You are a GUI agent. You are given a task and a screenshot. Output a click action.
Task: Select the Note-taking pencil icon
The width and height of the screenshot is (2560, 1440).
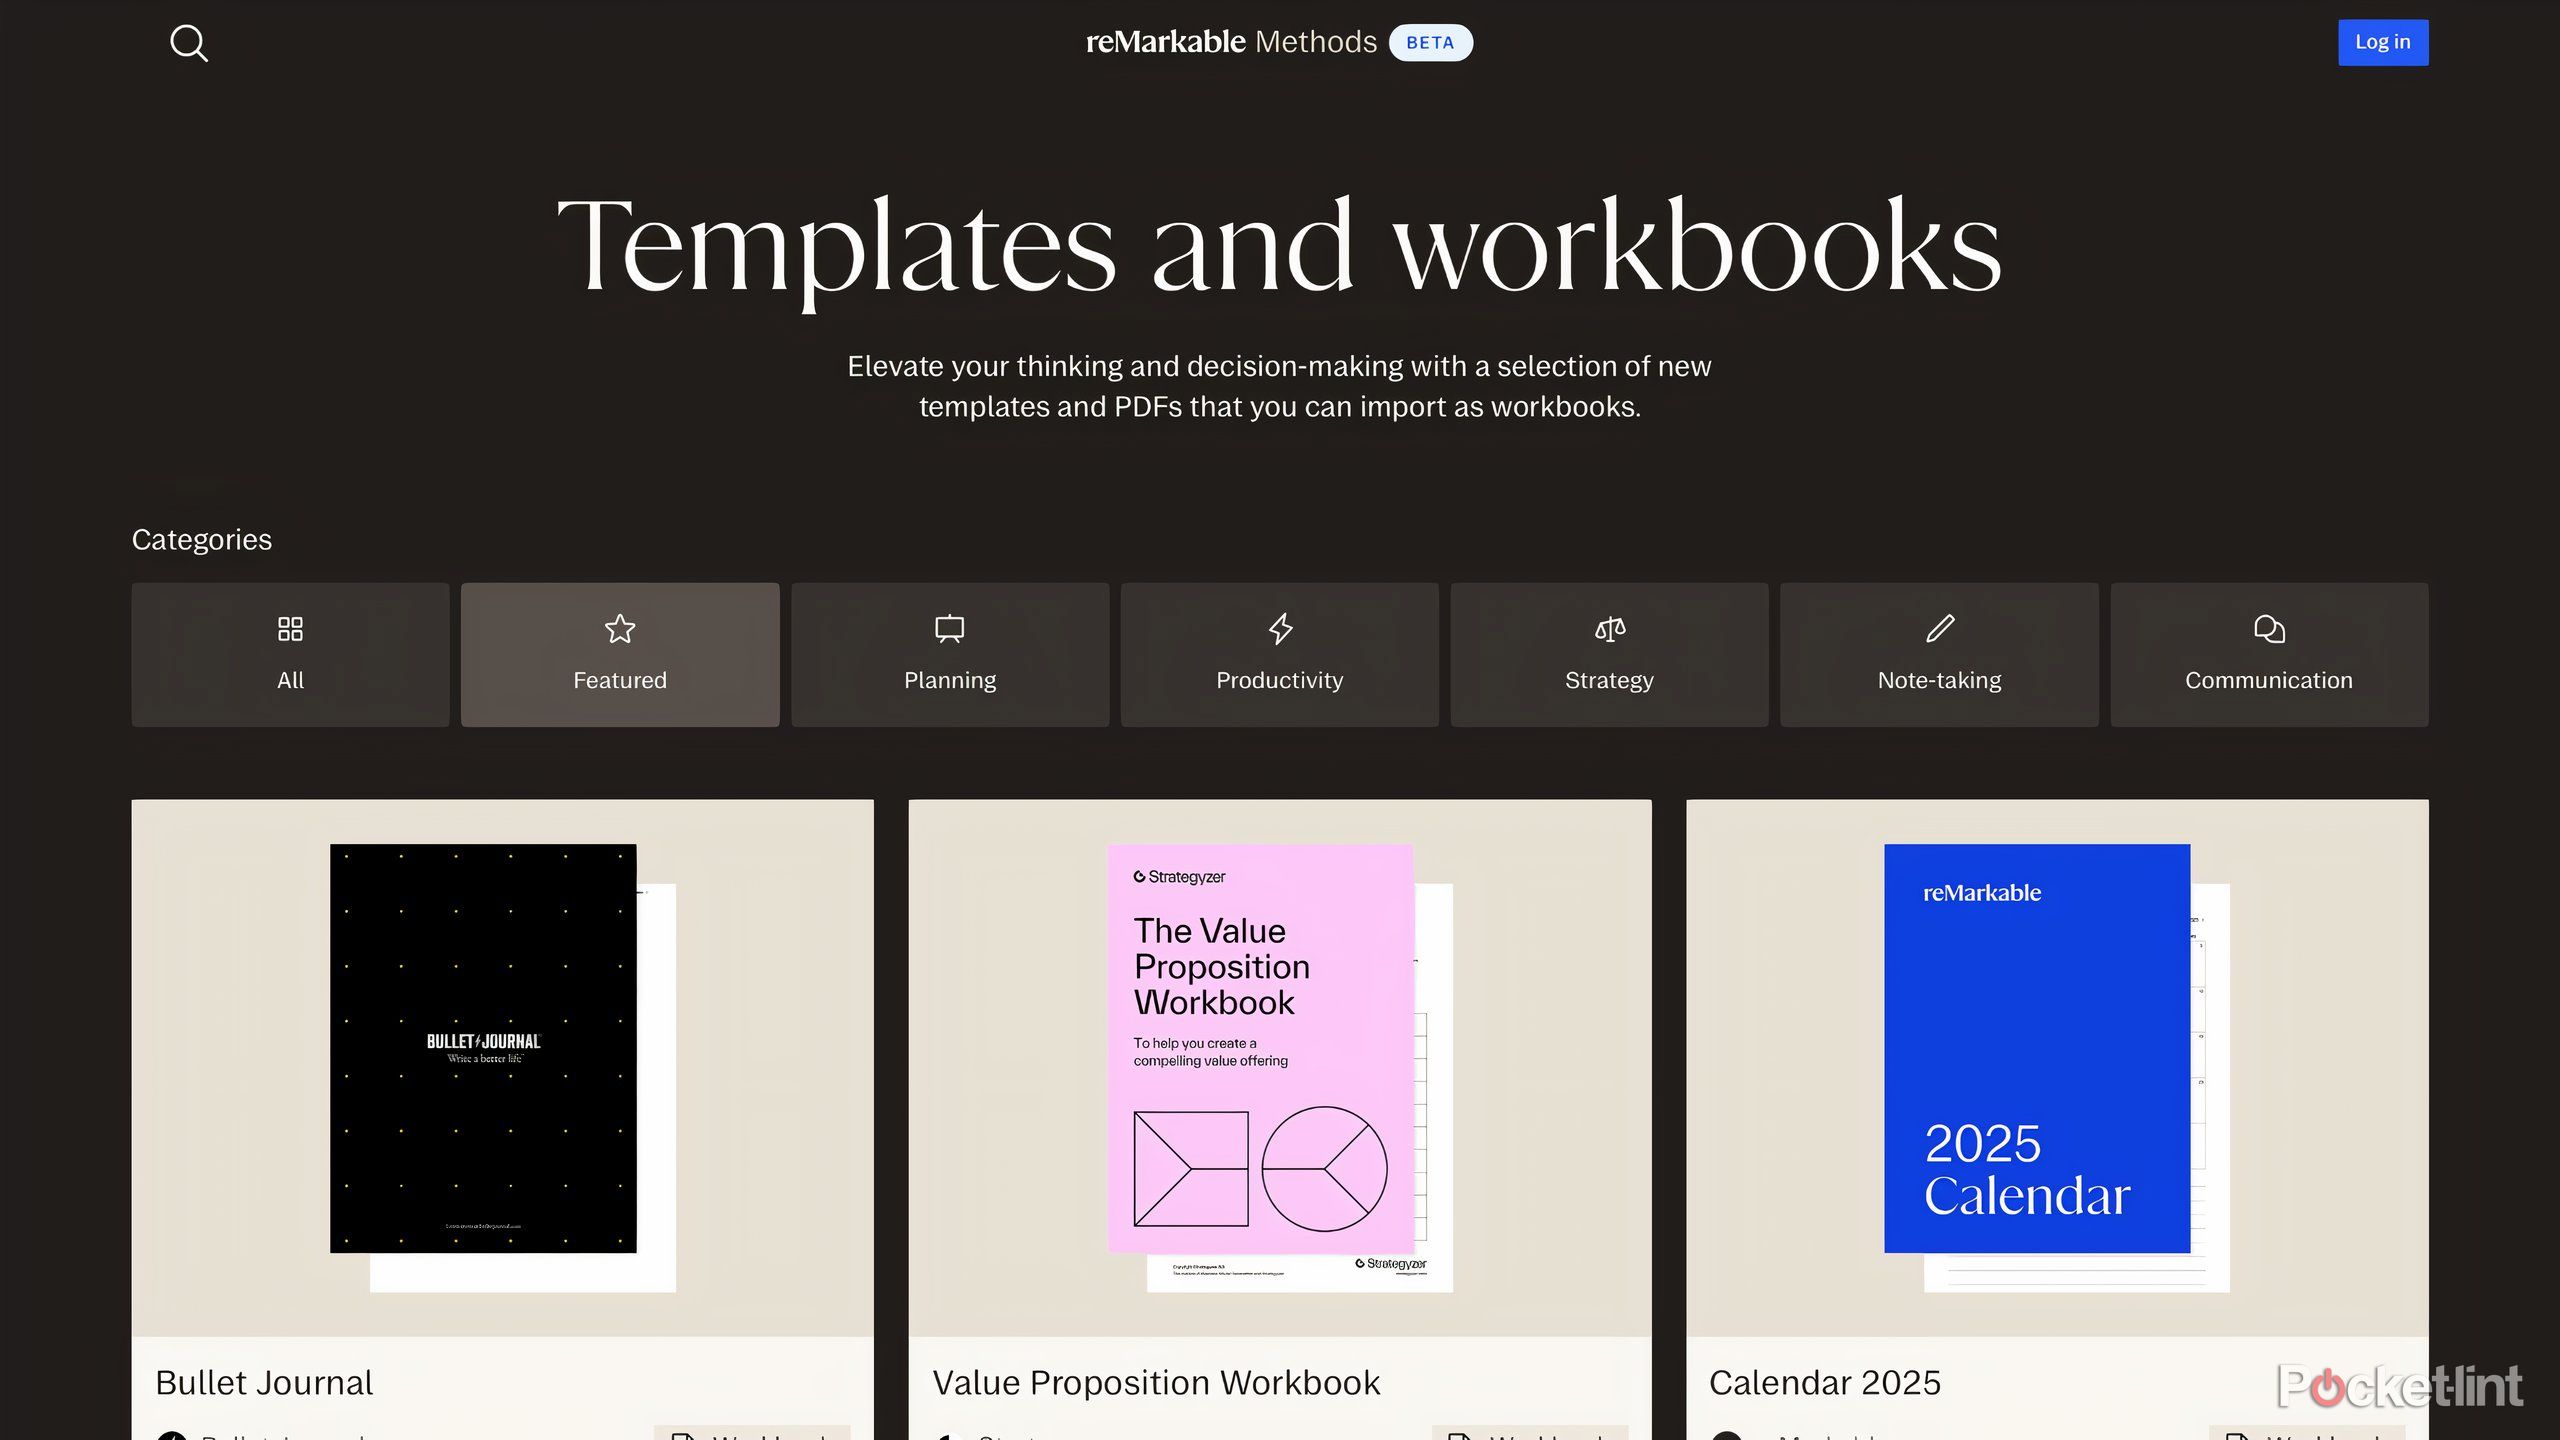(x=1940, y=629)
